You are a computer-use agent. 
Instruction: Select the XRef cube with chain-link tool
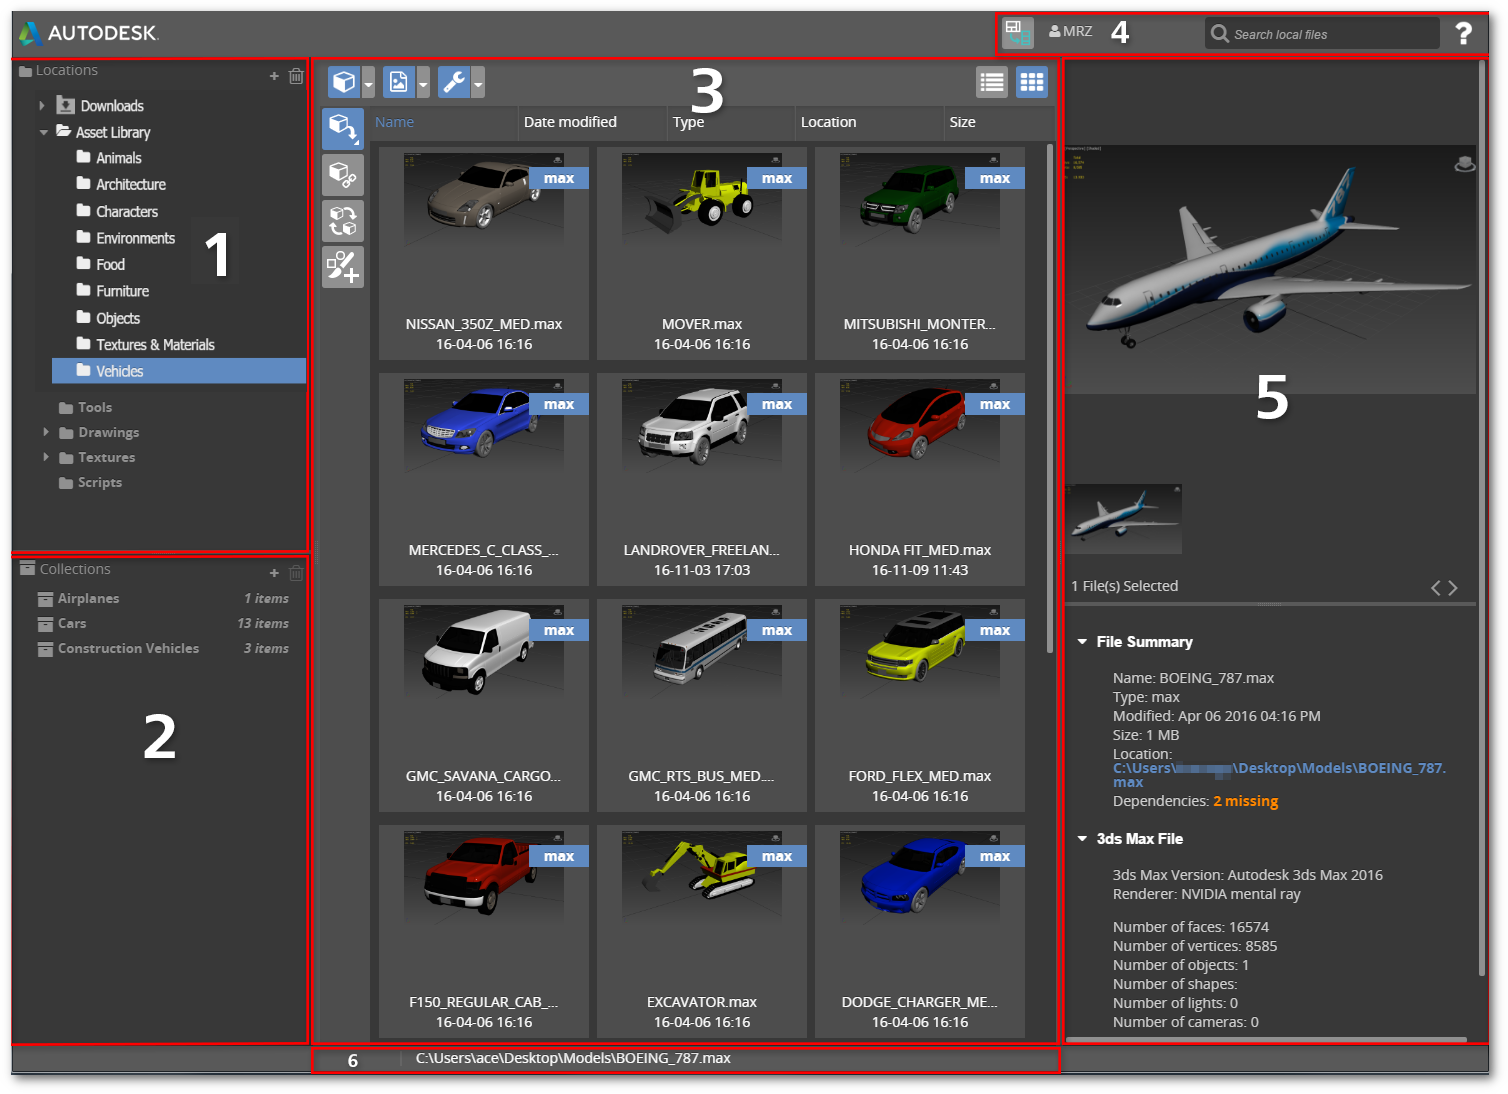pyautogui.click(x=343, y=175)
